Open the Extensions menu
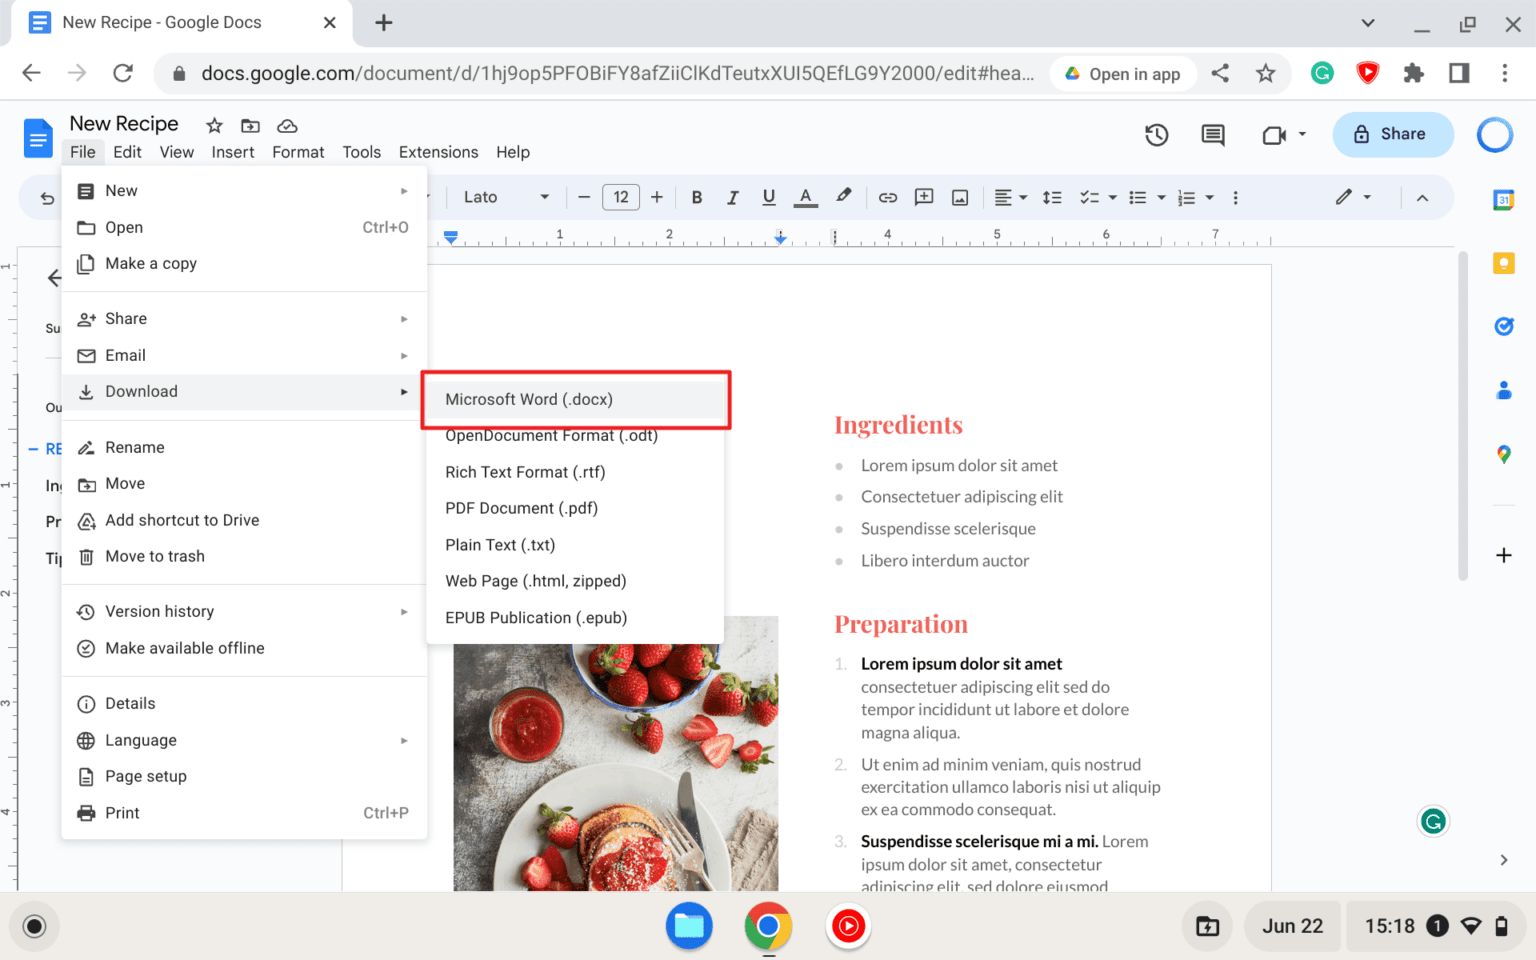The image size is (1536, 960). (438, 152)
